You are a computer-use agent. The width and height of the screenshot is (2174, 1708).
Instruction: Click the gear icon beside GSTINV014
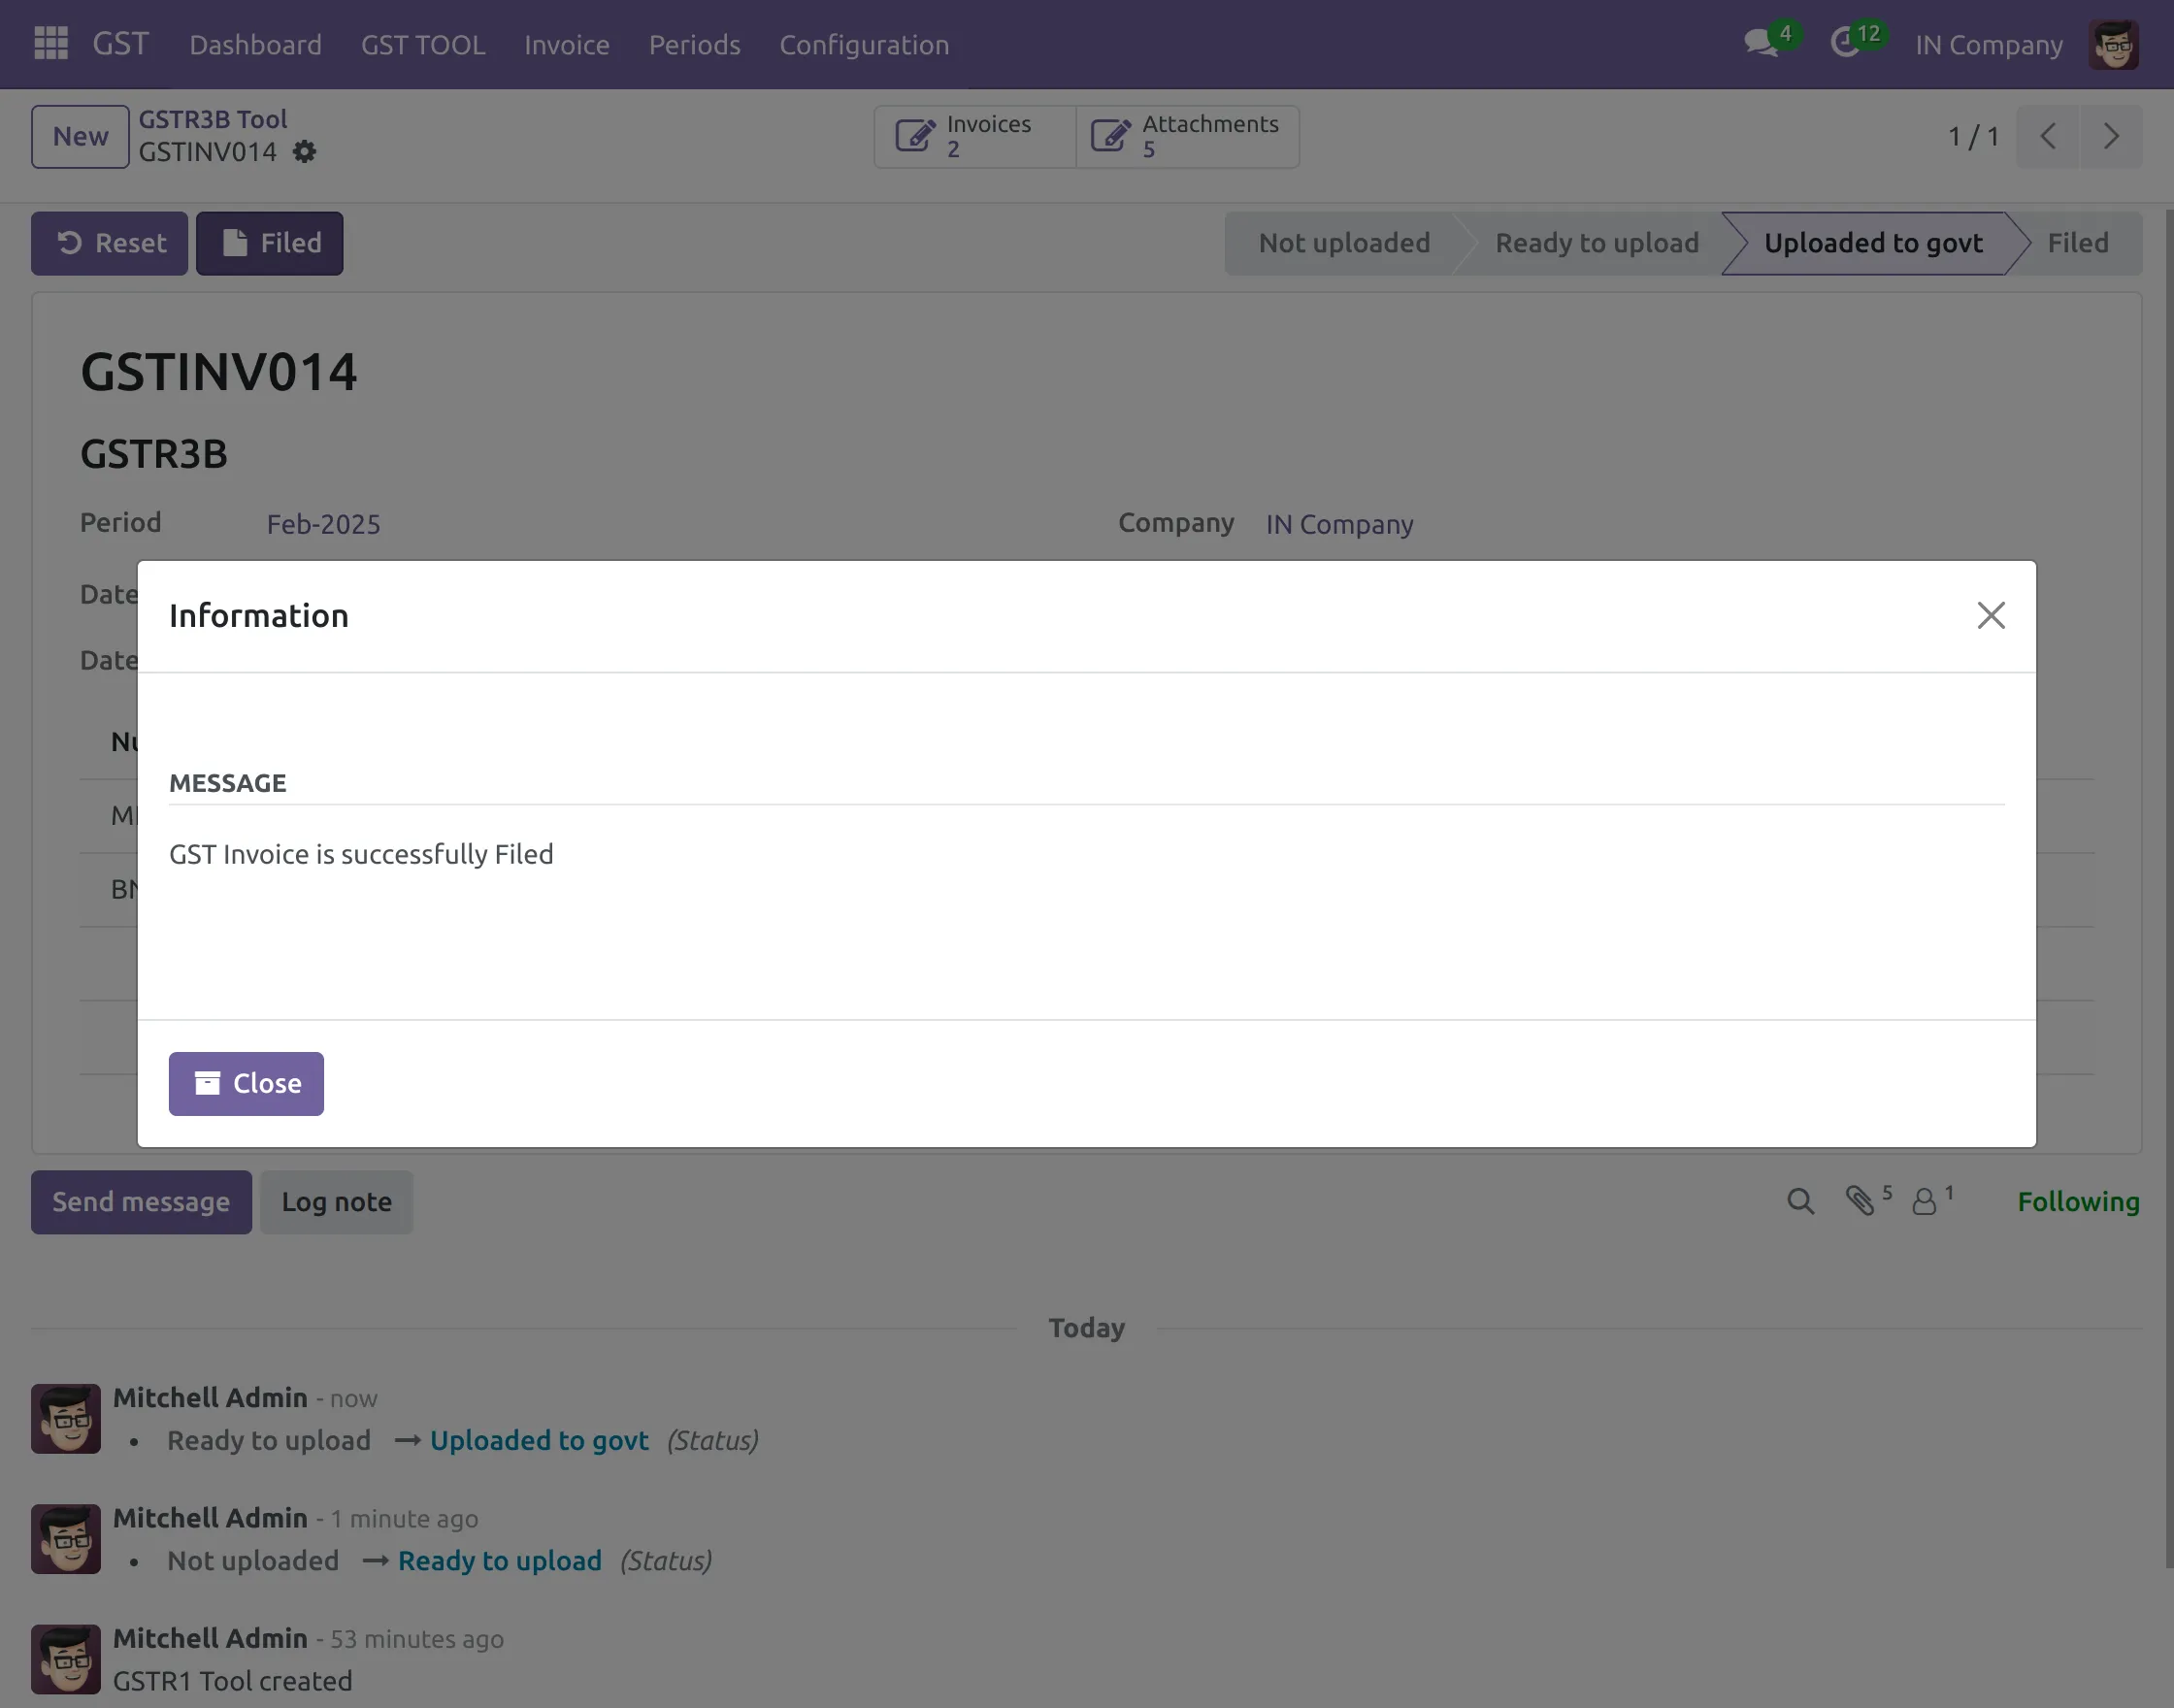click(305, 152)
